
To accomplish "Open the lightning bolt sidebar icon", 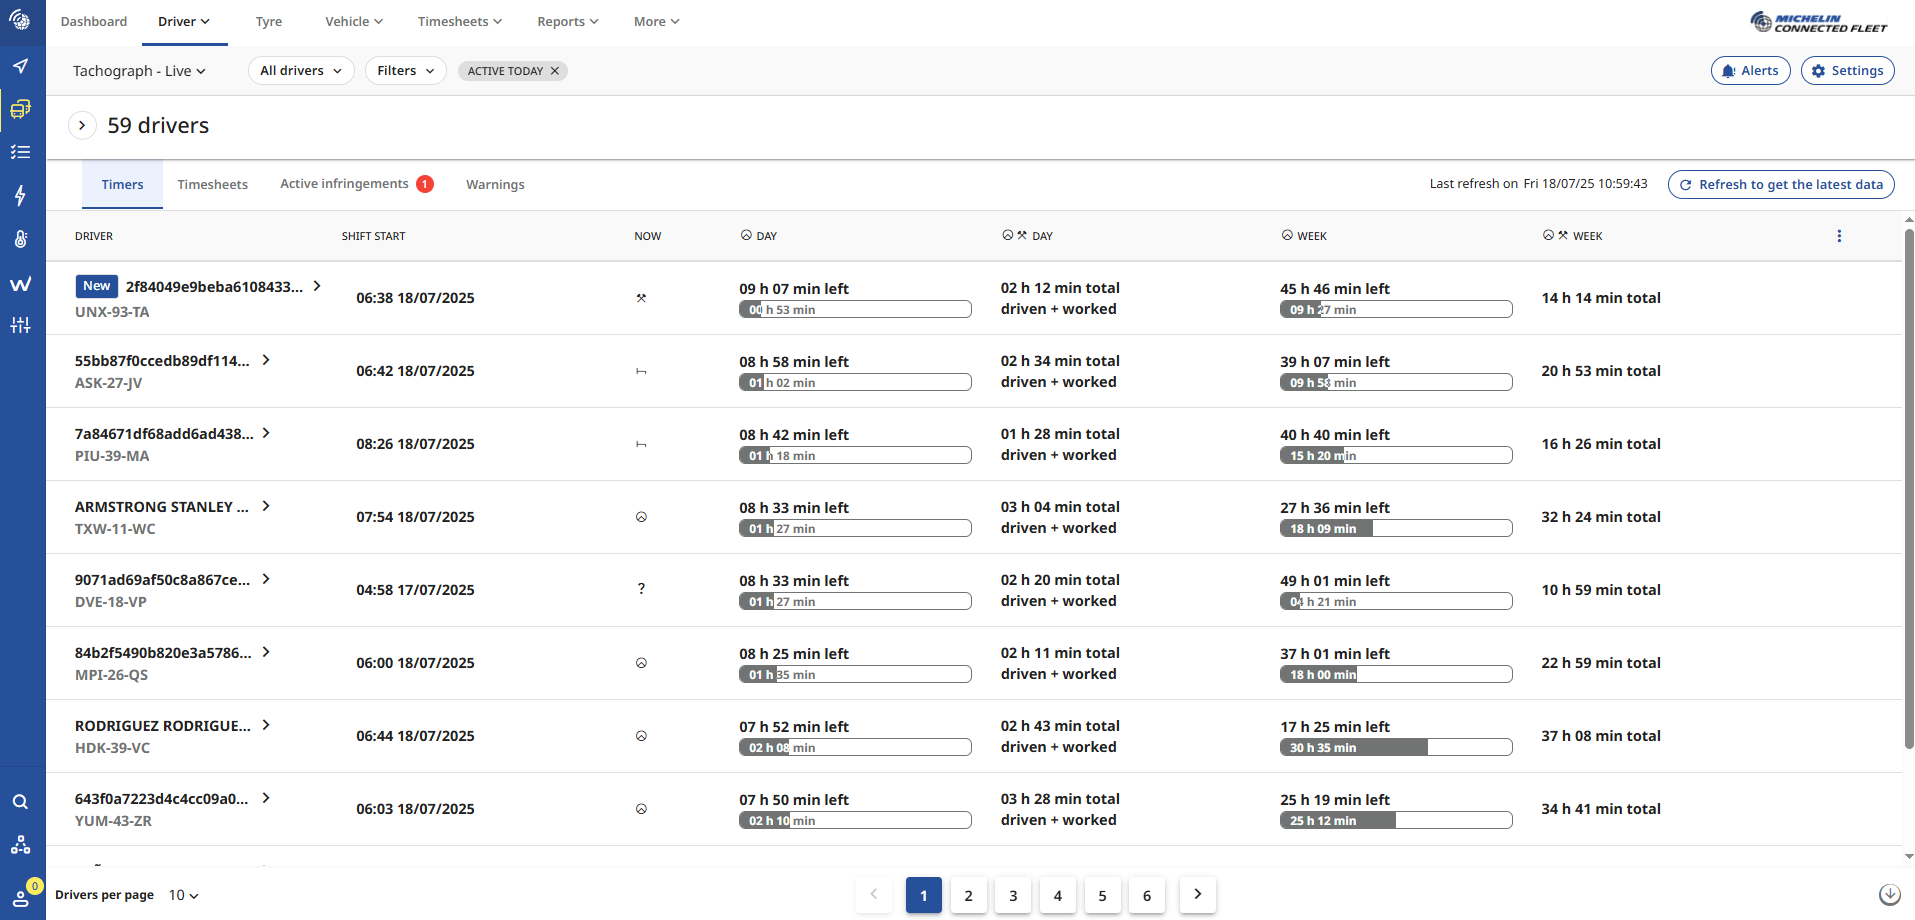I will coord(20,195).
